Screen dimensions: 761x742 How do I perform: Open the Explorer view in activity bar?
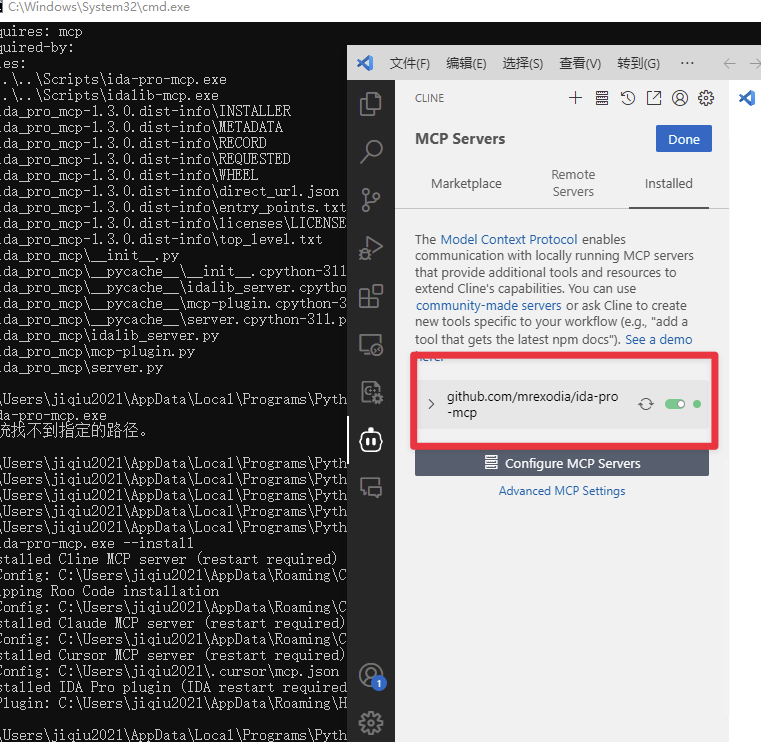click(x=371, y=104)
